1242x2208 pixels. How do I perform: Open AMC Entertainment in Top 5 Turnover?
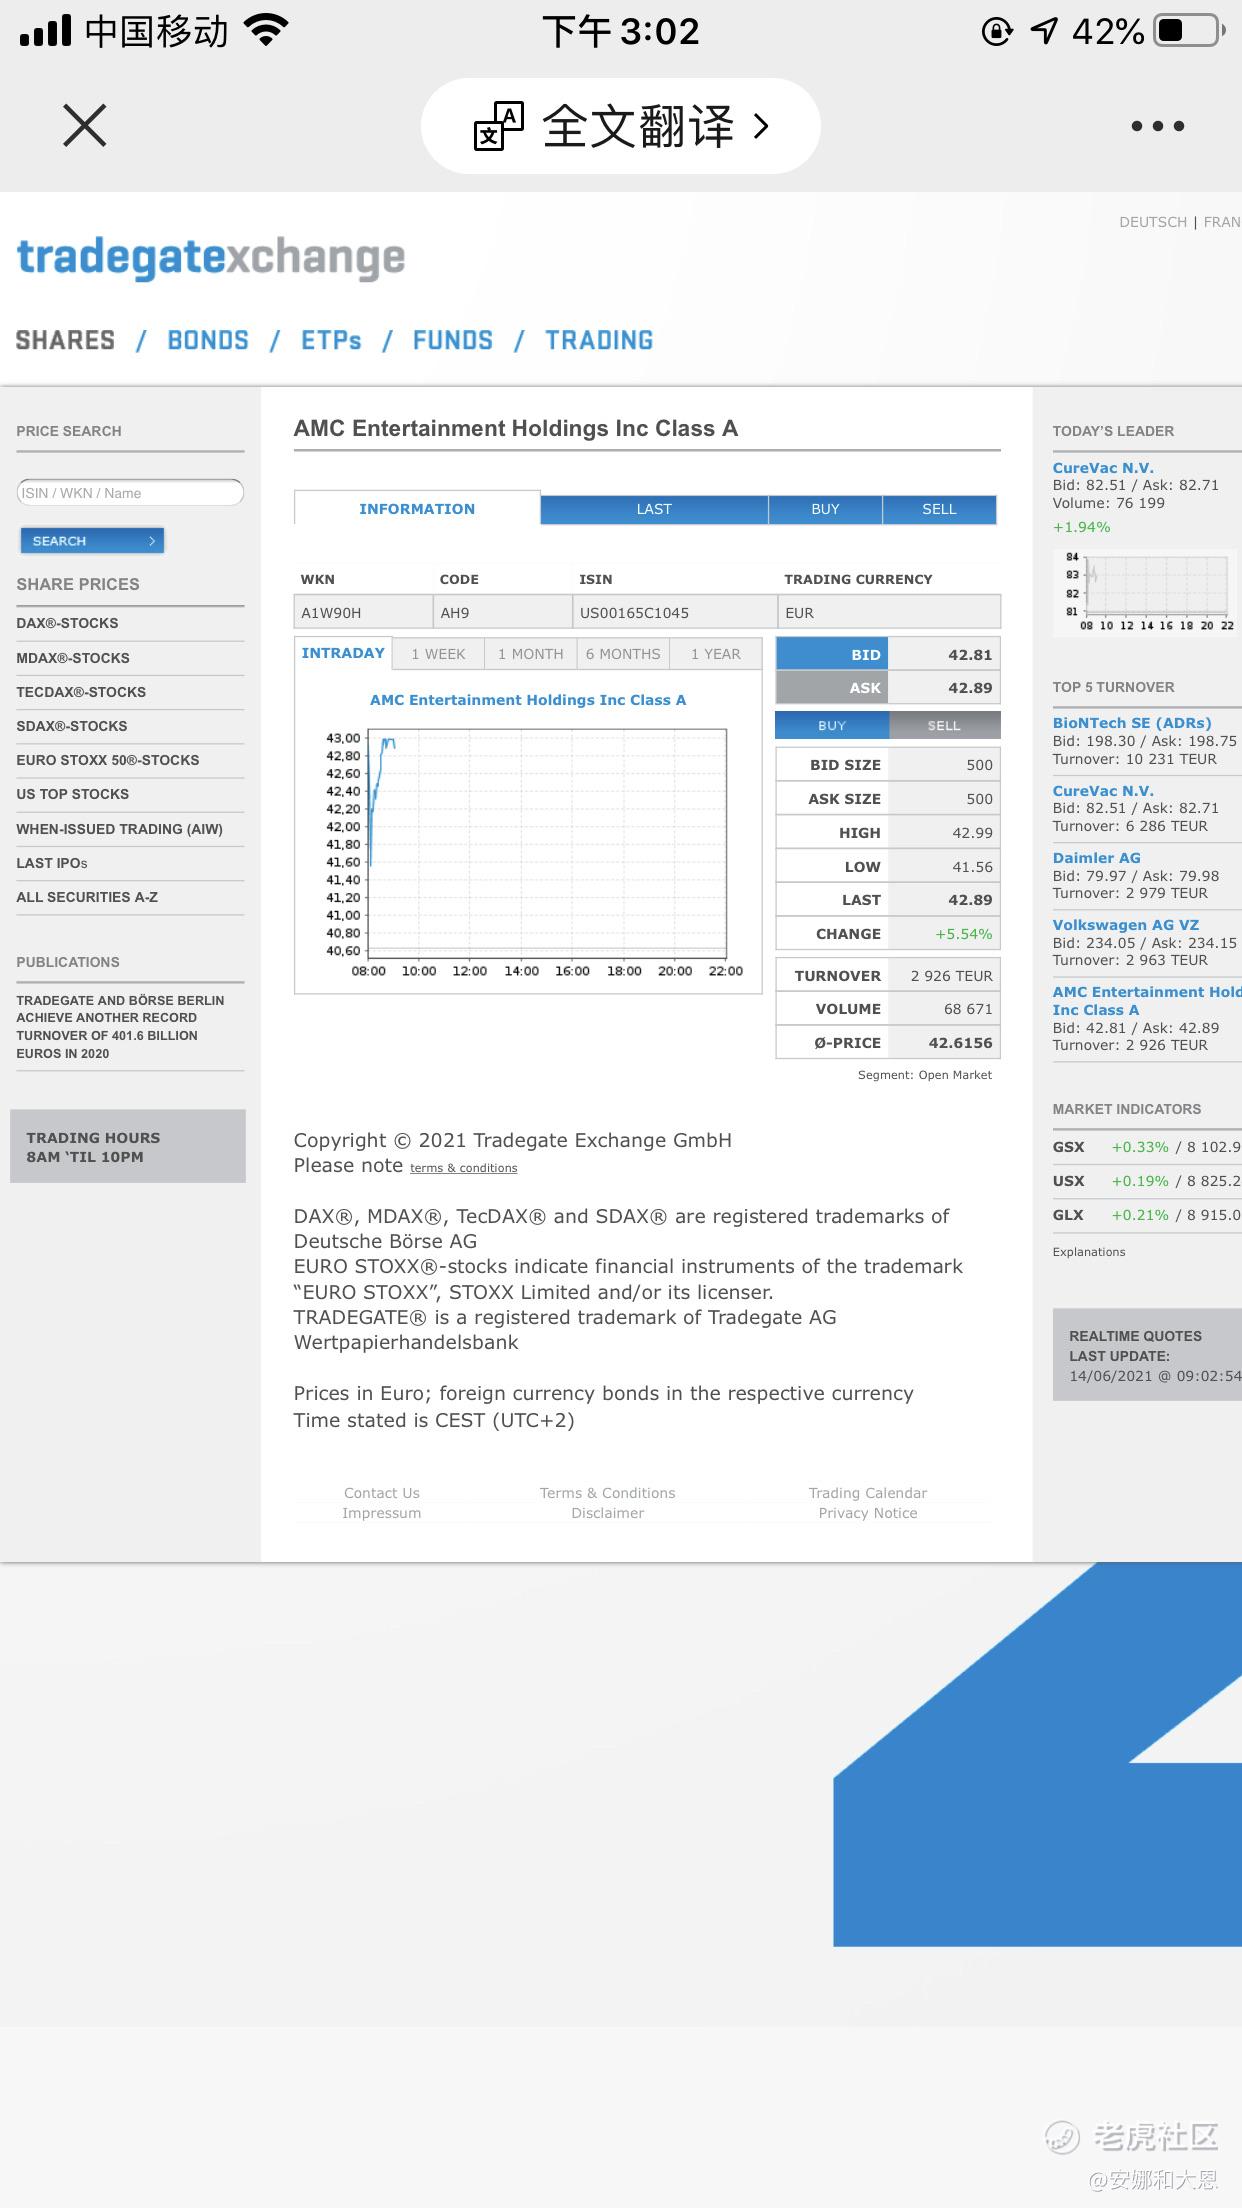[1147, 1001]
